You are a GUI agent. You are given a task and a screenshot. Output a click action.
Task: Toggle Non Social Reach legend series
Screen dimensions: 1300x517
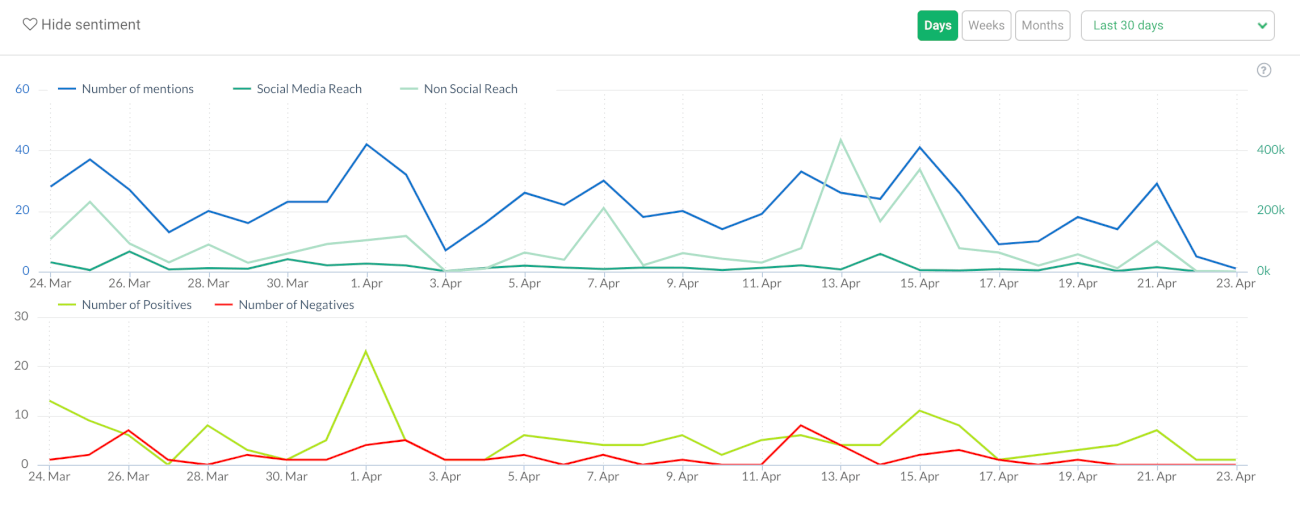click(x=470, y=89)
